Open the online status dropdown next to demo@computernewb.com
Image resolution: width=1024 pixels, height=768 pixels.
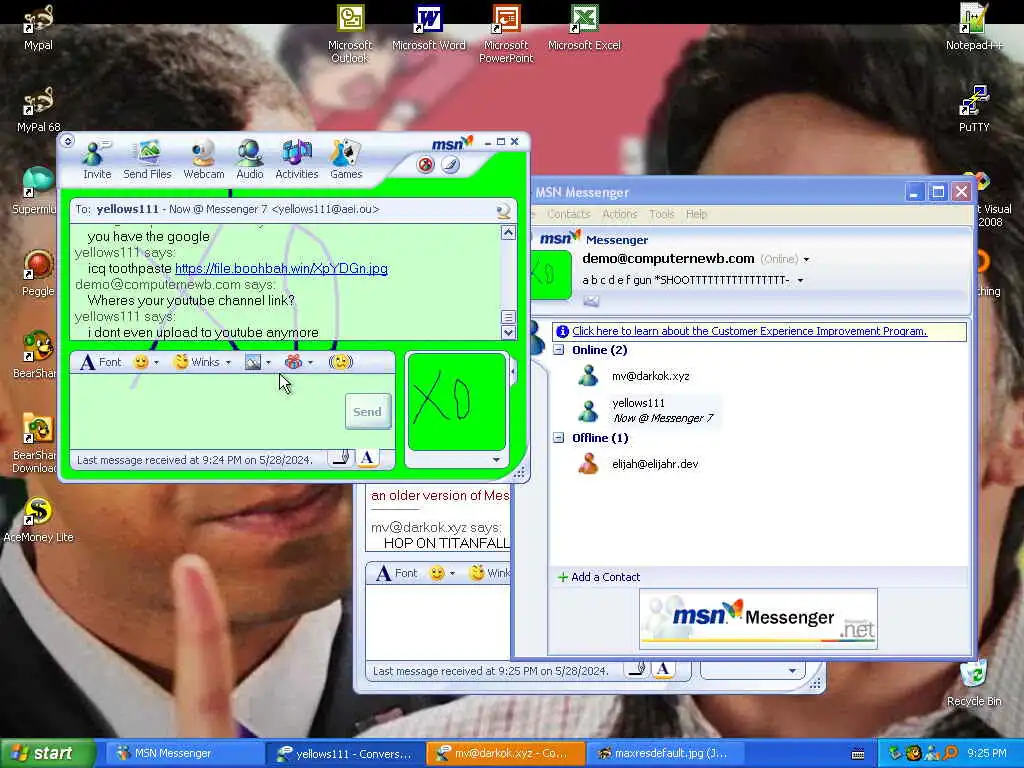tap(807, 260)
